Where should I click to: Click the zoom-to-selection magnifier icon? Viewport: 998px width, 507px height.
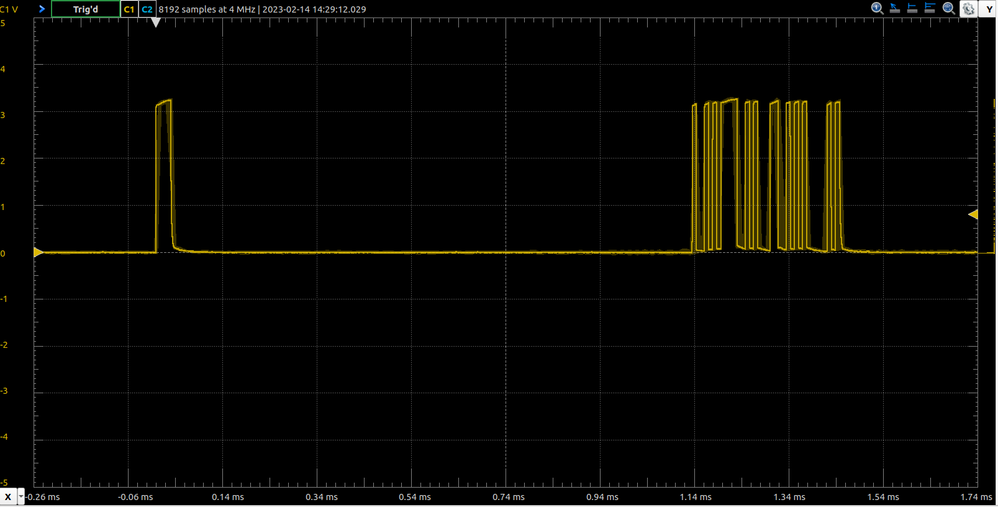[x=948, y=8]
